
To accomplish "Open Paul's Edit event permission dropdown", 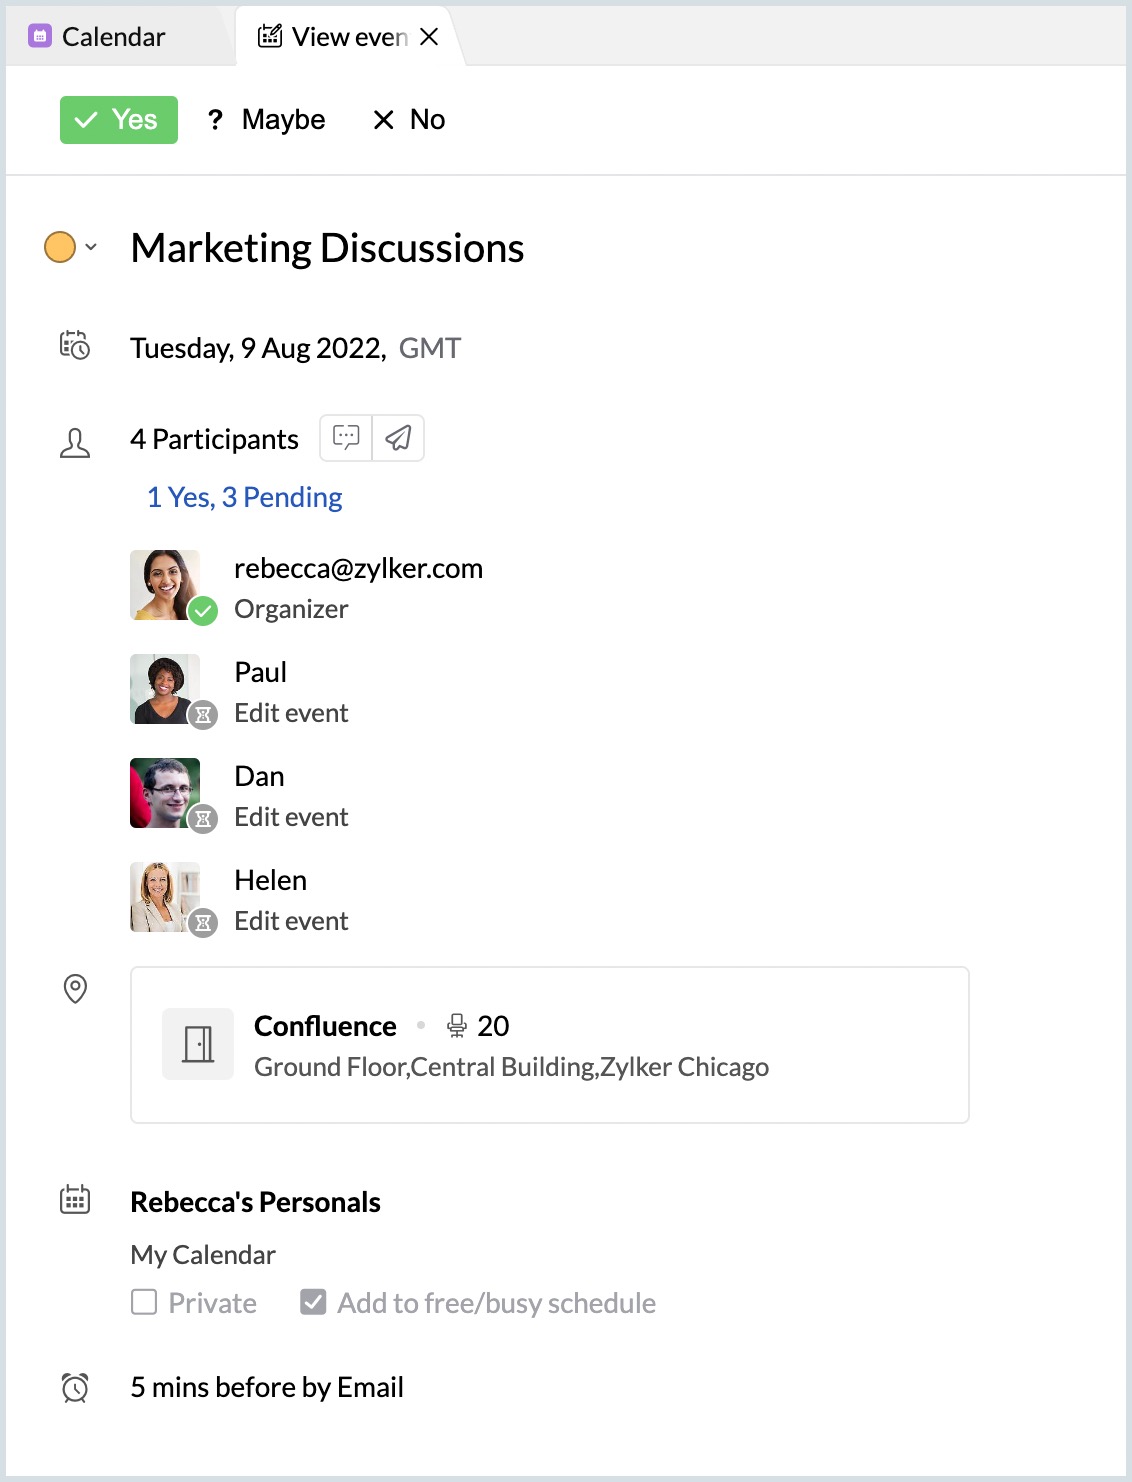I will [291, 713].
